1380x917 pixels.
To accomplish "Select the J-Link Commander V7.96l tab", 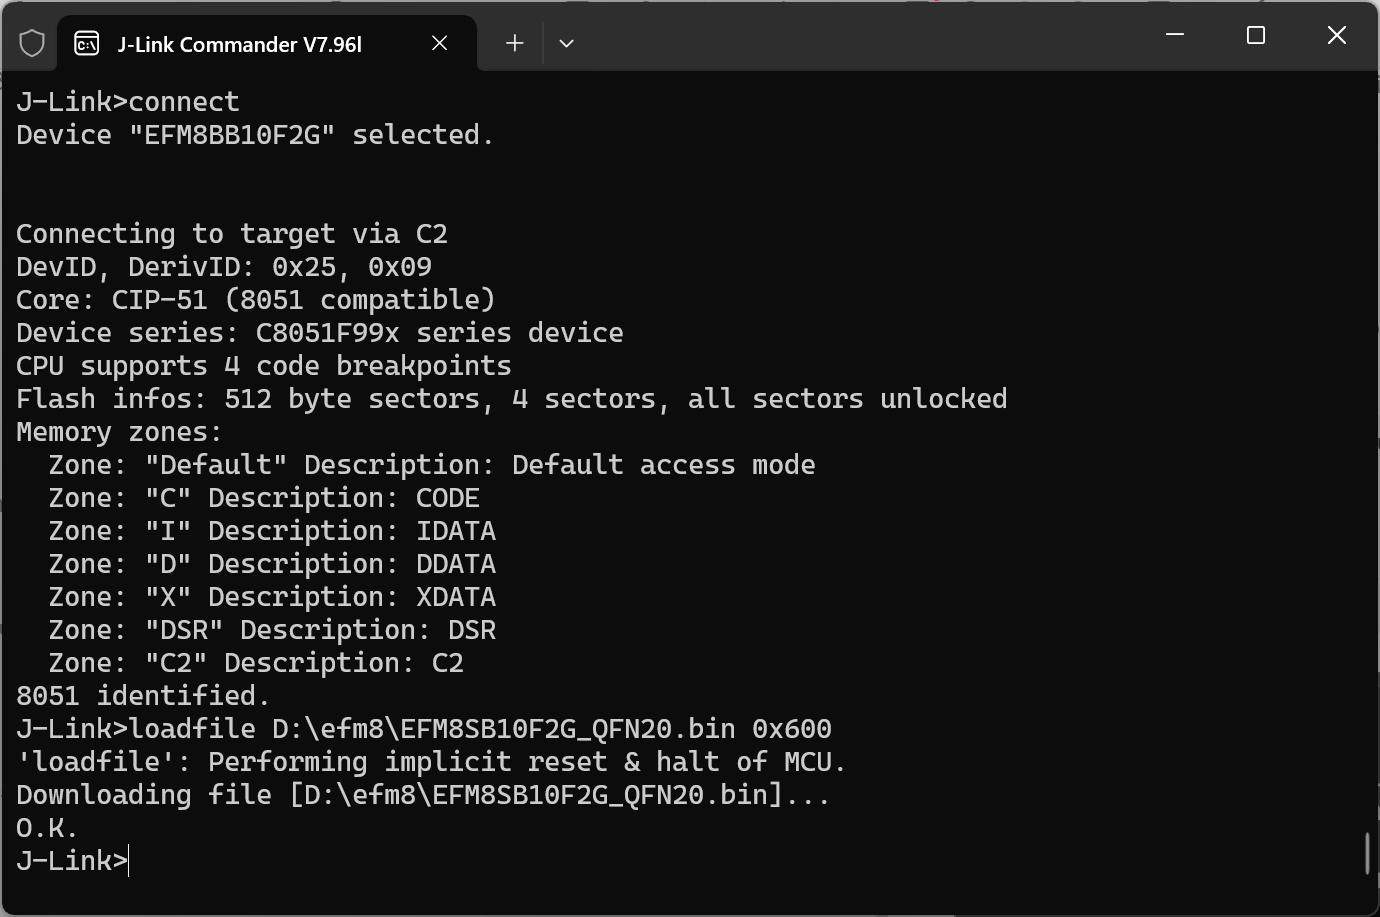I will [240, 44].
